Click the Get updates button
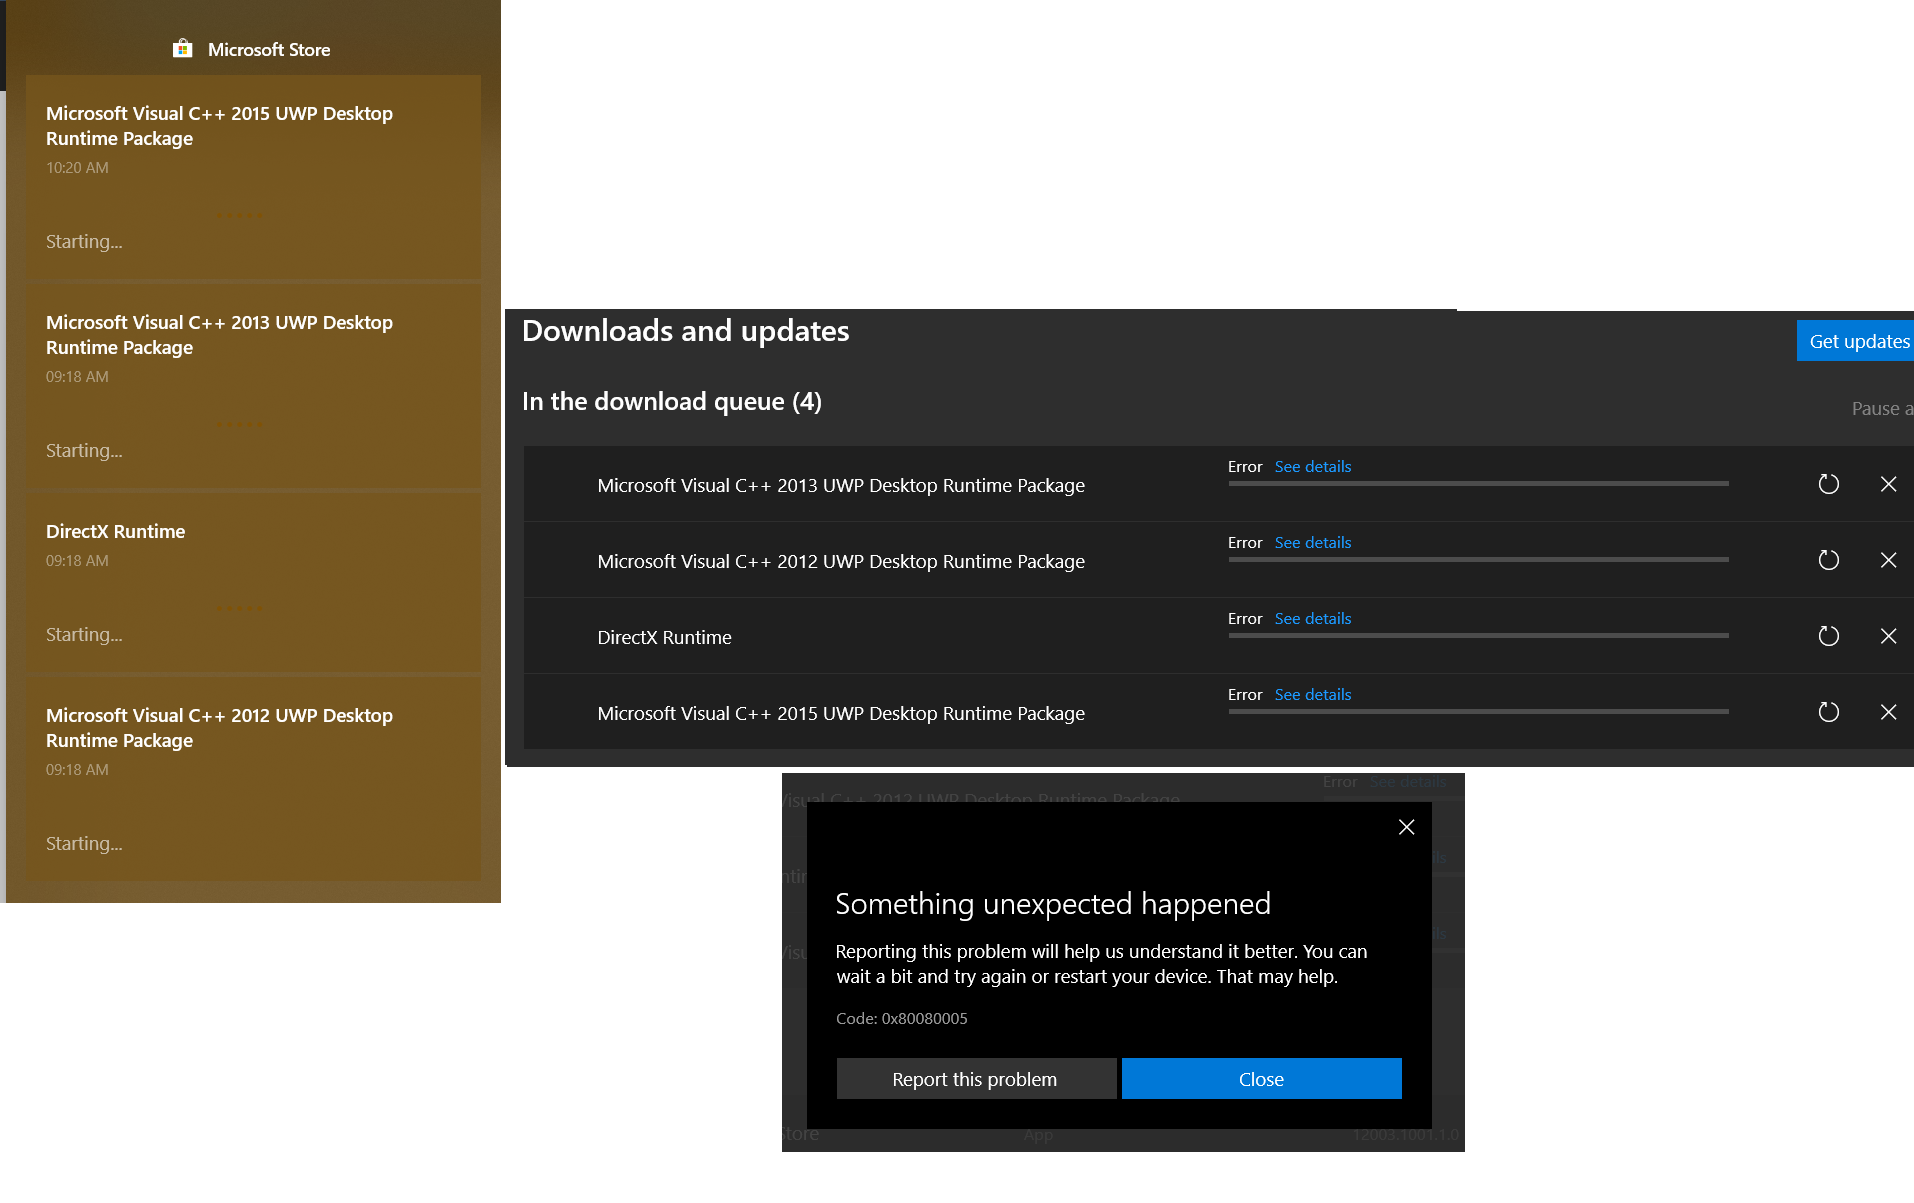Viewport: 1914px width, 1203px height. (1855, 341)
